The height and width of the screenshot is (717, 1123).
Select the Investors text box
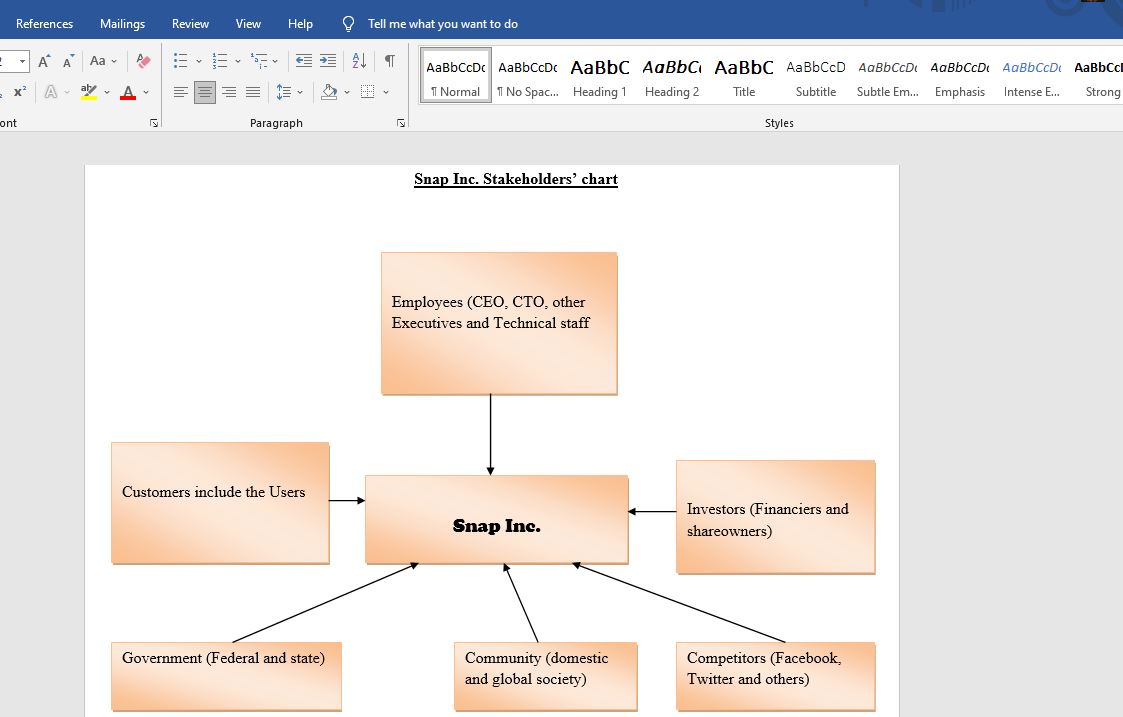[776, 517]
